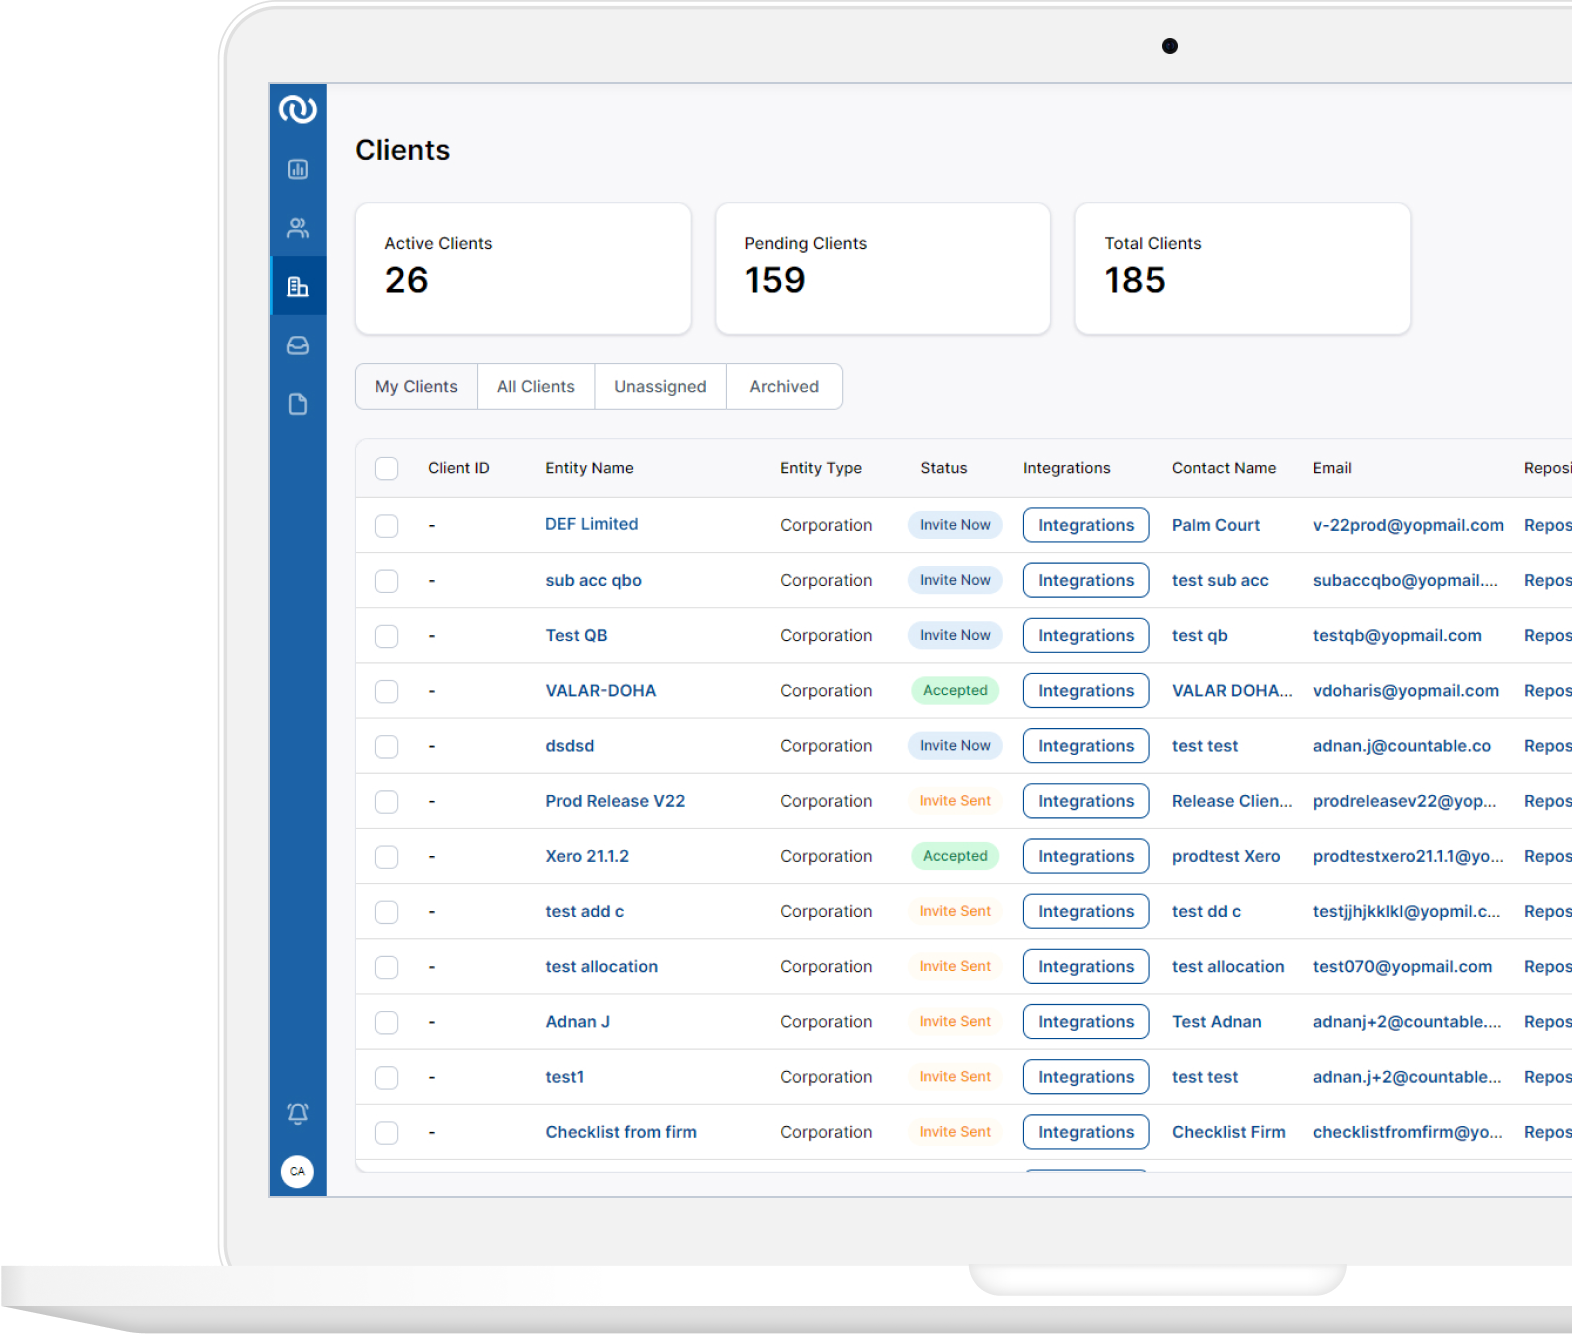Toggle the select-all checkbox in table header
The width and height of the screenshot is (1572, 1334).
387,468
